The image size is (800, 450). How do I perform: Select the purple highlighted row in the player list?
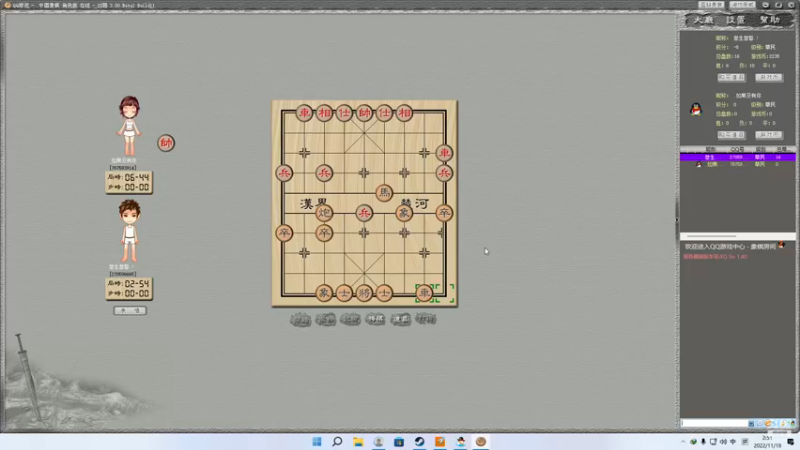(738, 158)
